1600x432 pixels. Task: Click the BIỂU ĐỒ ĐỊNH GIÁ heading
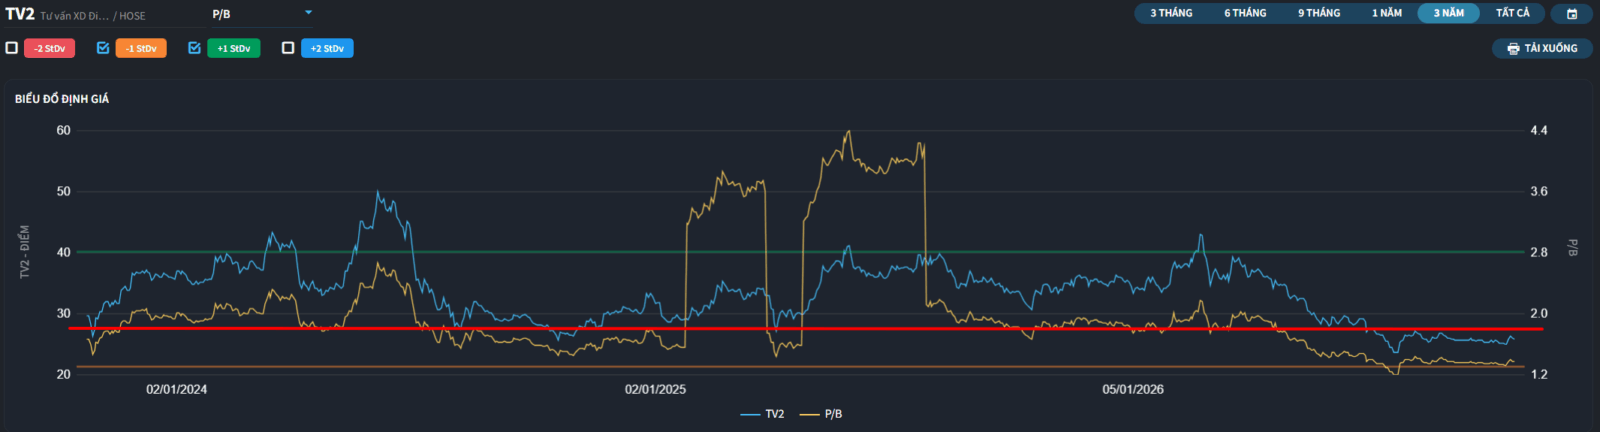click(62, 99)
